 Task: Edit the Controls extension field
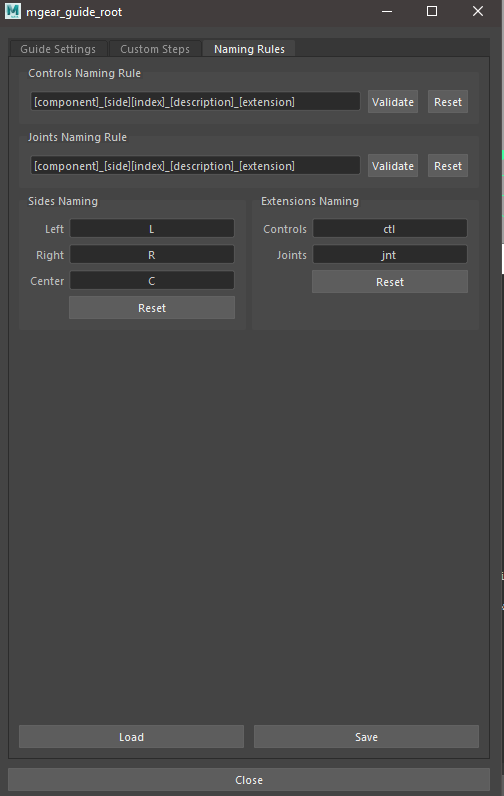click(390, 229)
